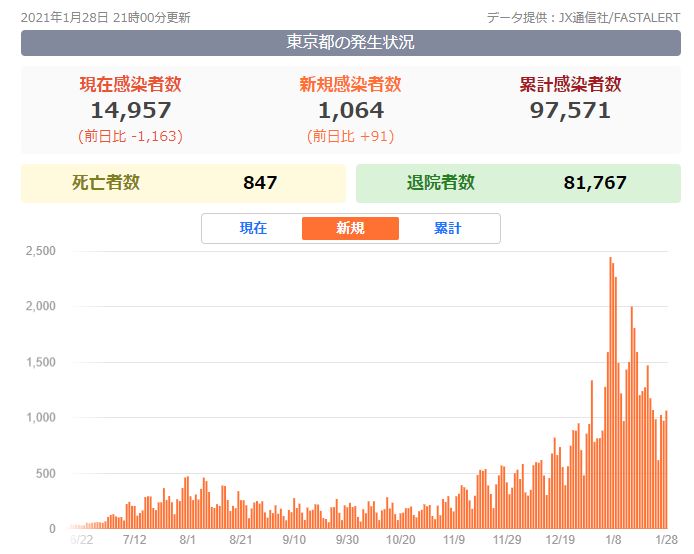Click the 12/19 x-axis date label
Viewport: 694px width, 554px height.
[560, 540]
